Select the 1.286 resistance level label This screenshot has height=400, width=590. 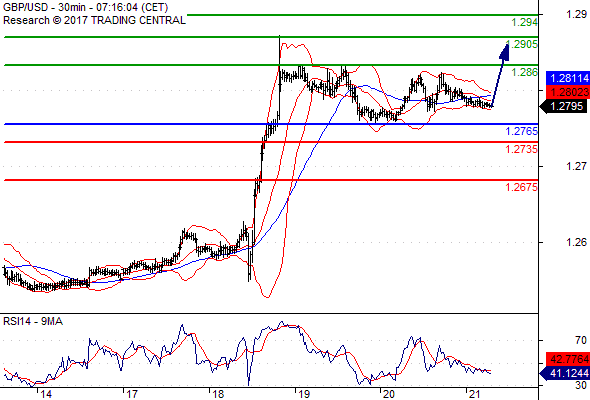coord(525,72)
